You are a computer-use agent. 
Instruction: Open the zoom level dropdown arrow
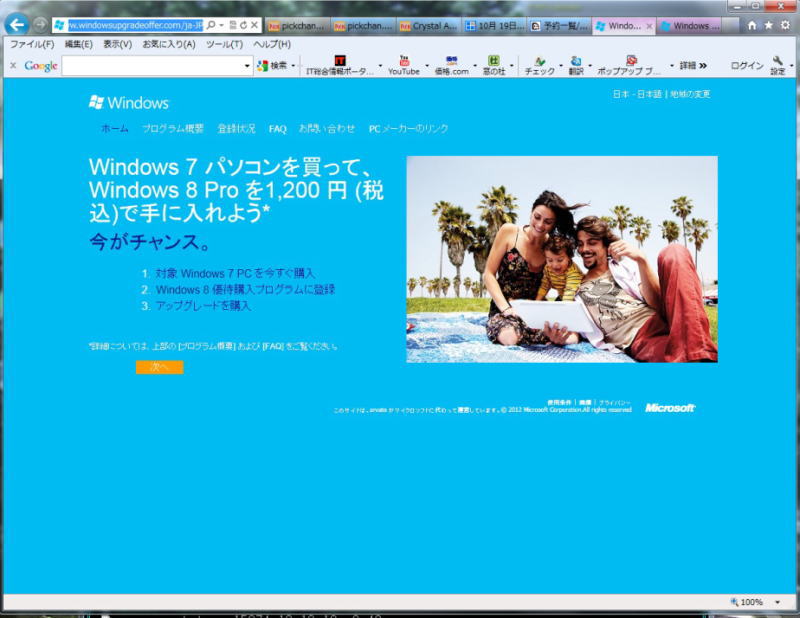(x=778, y=603)
